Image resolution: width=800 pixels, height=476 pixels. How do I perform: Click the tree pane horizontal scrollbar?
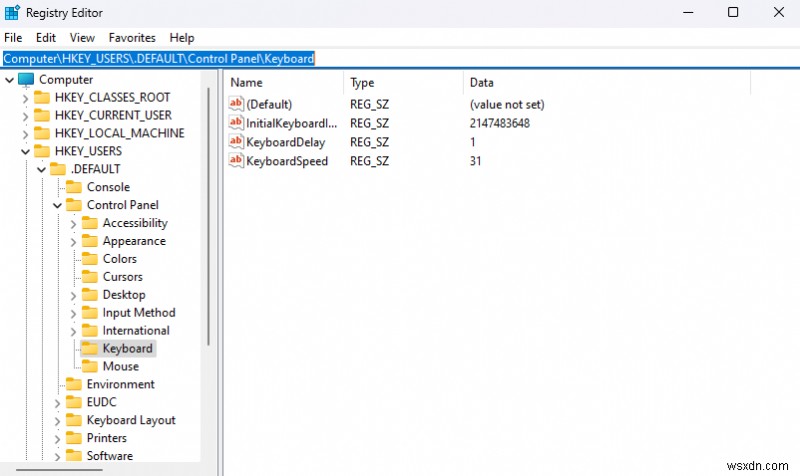(x=59, y=469)
